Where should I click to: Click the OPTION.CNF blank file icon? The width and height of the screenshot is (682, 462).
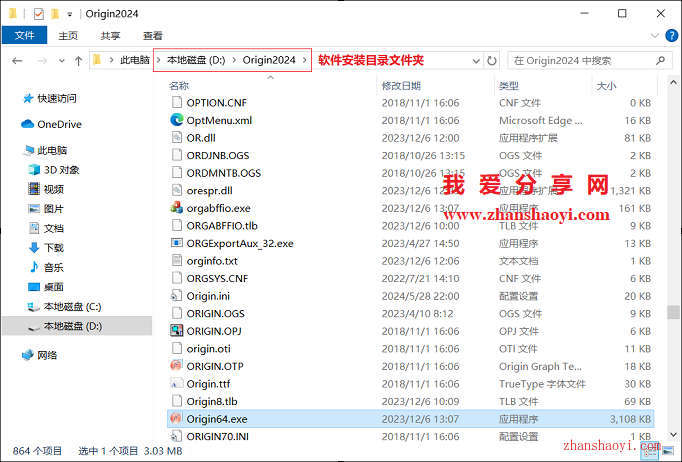tap(177, 103)
